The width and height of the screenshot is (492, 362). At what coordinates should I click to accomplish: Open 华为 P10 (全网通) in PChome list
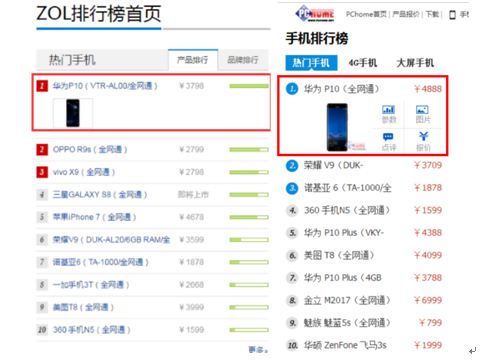342,89
